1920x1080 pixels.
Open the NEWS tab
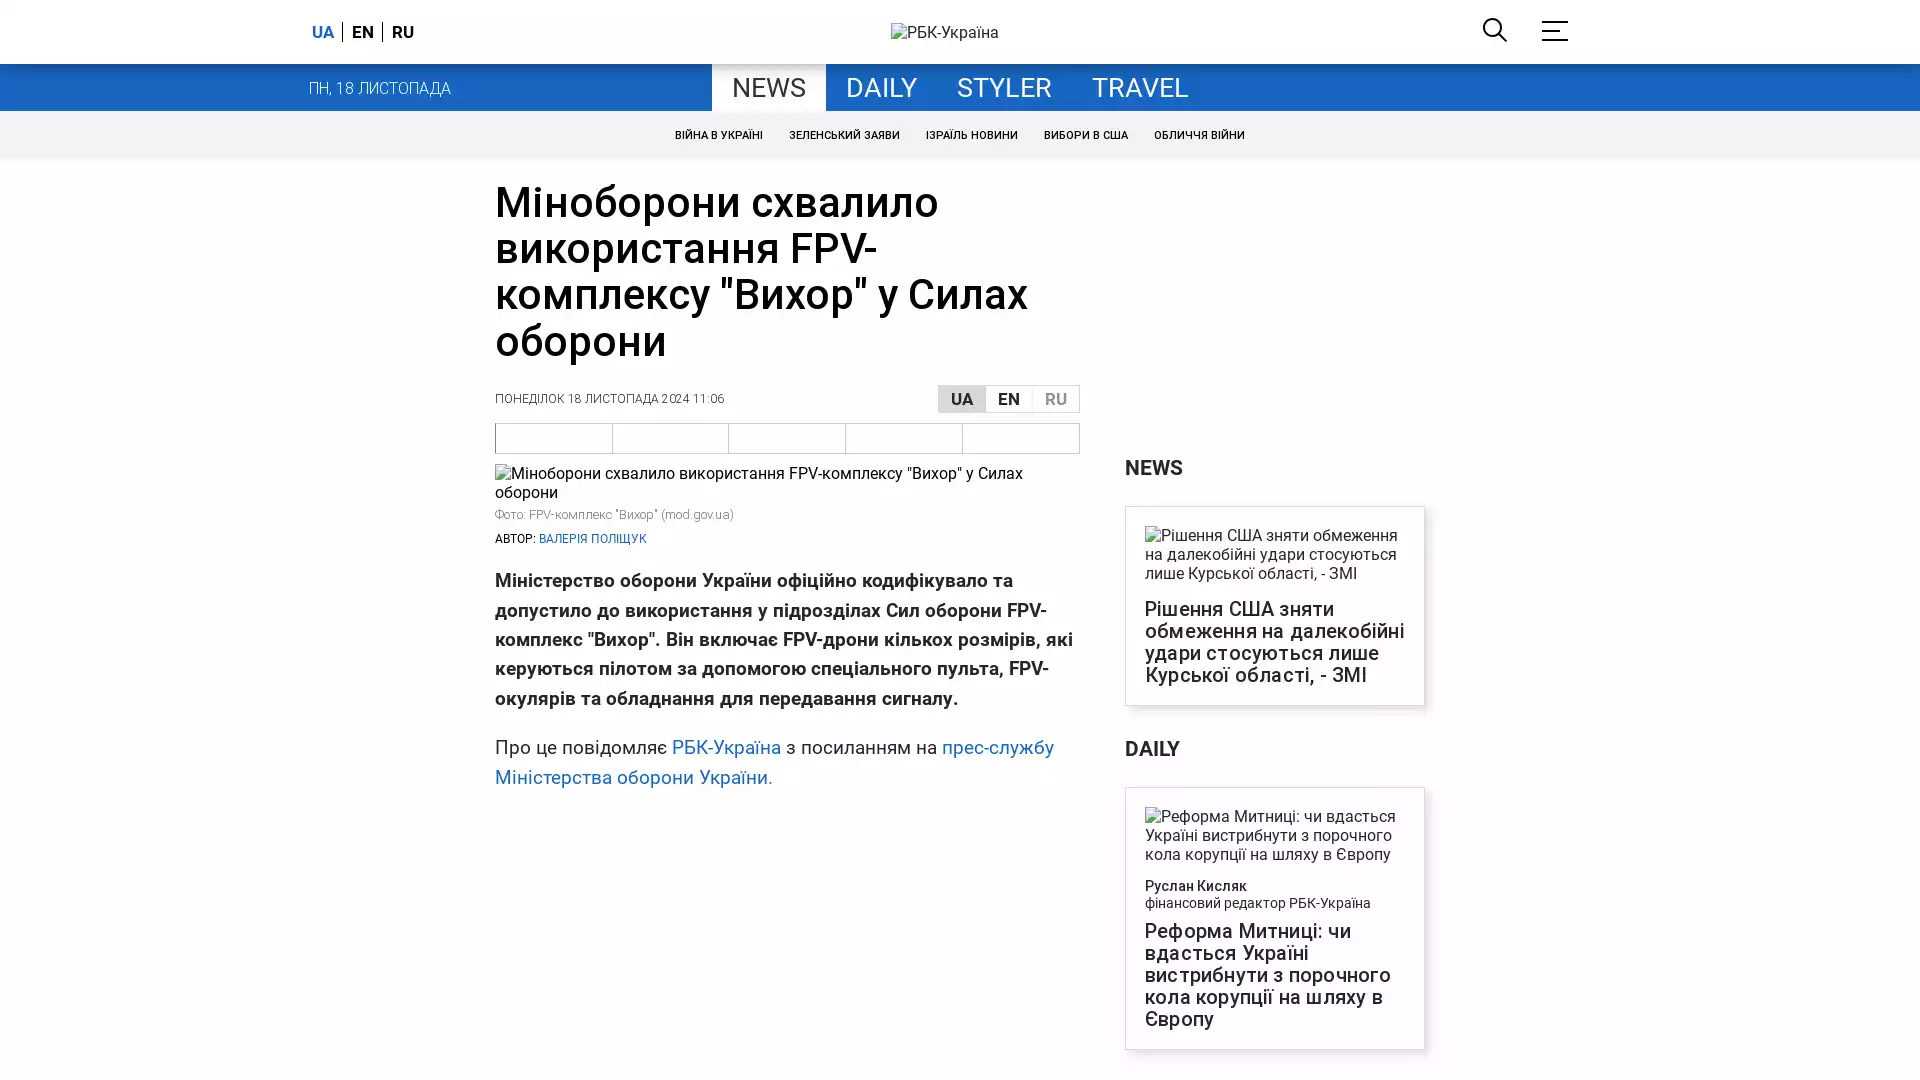[x=768, y=88]
